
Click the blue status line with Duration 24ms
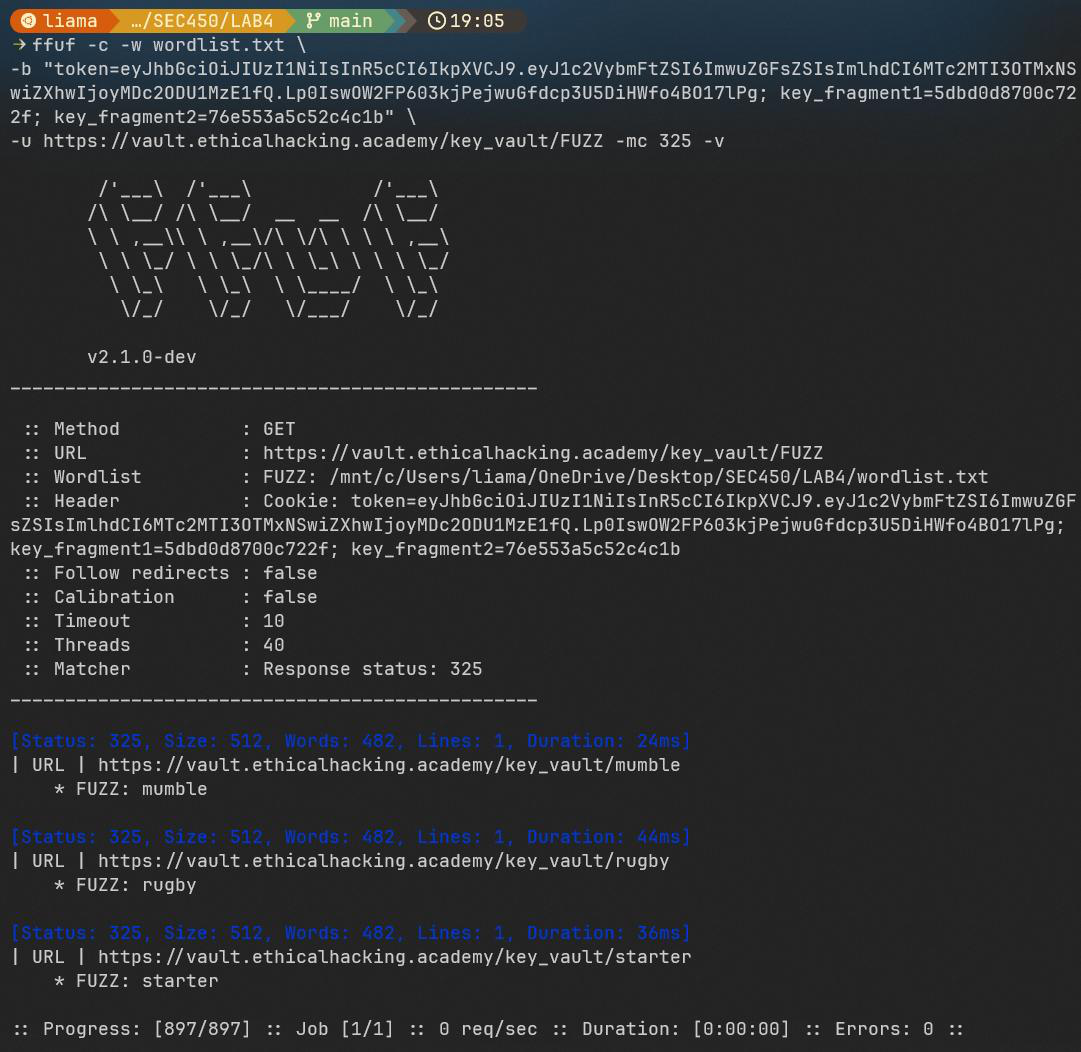click(350, 741)
